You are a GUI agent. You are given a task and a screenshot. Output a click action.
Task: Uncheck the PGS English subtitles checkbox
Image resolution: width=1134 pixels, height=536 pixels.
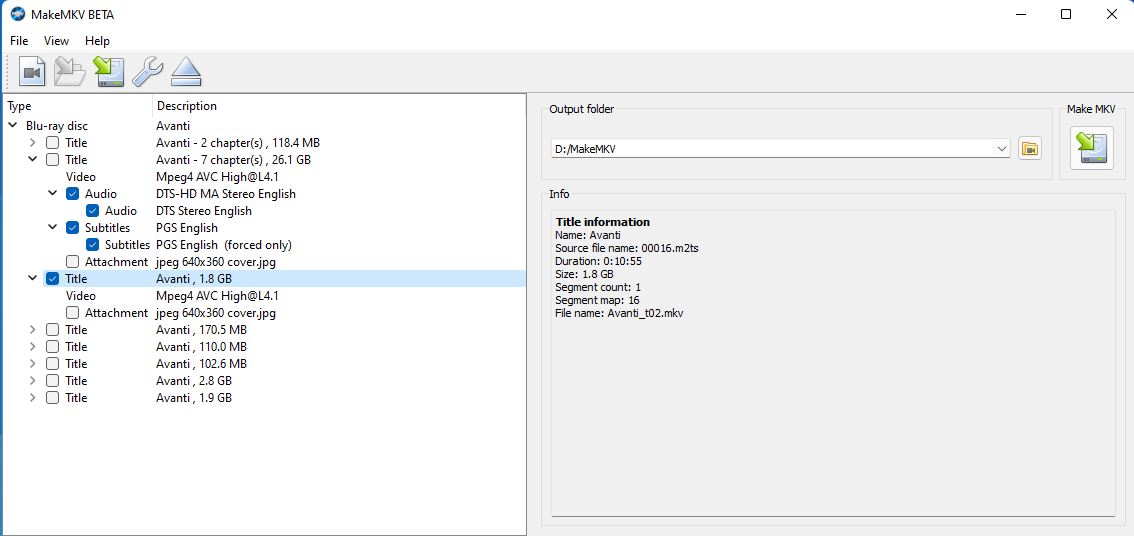click(x=72, y=228)
